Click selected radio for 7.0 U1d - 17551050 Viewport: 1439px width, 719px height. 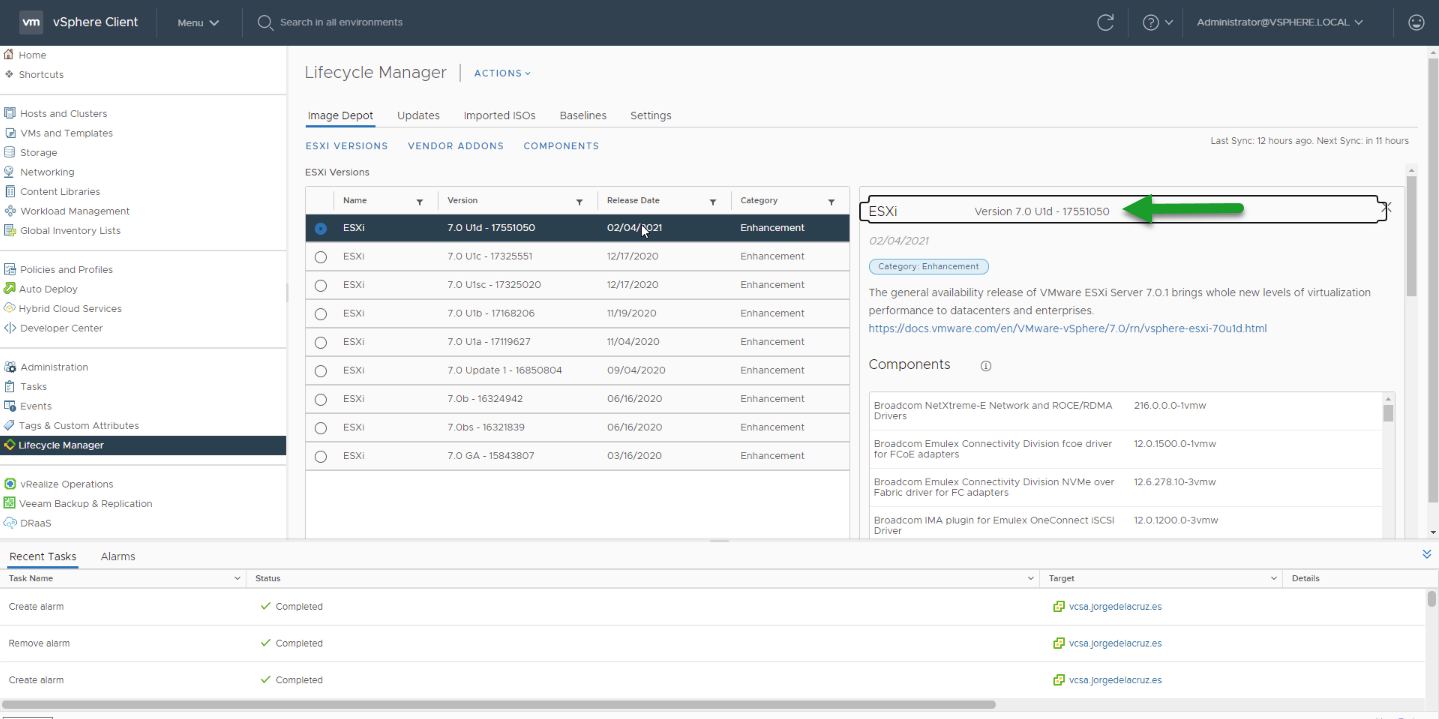[320, 228]
